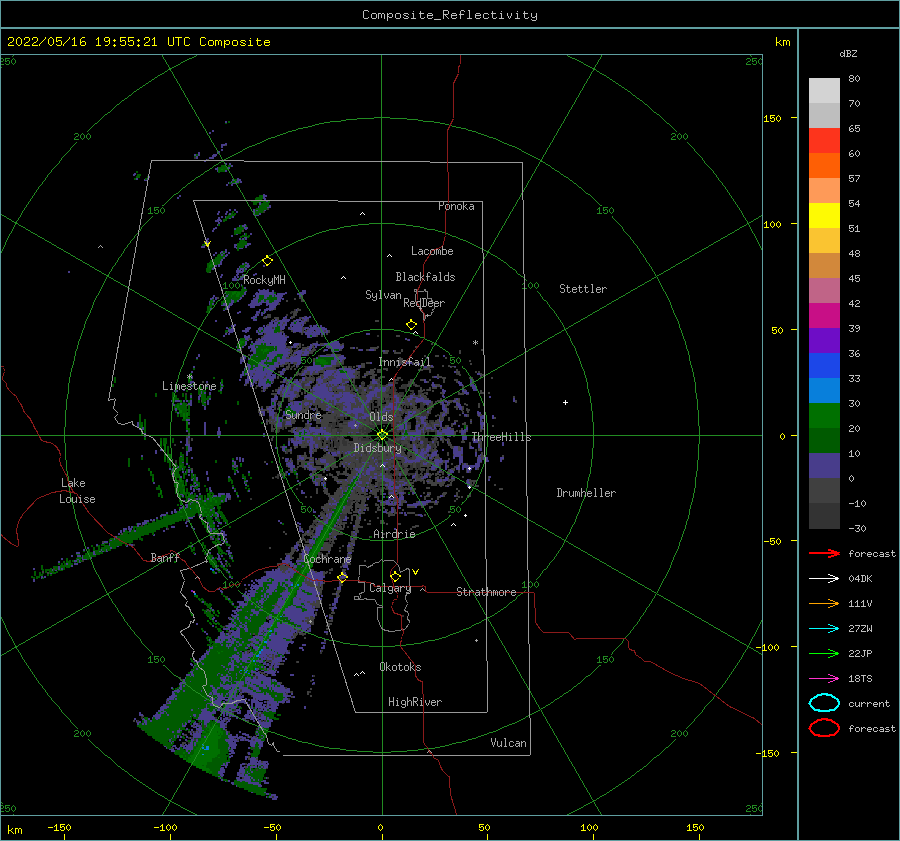Select the light gray 70-80 dBZ color swatch
This screenshot has height=841, width=900.
pos(824,91)
